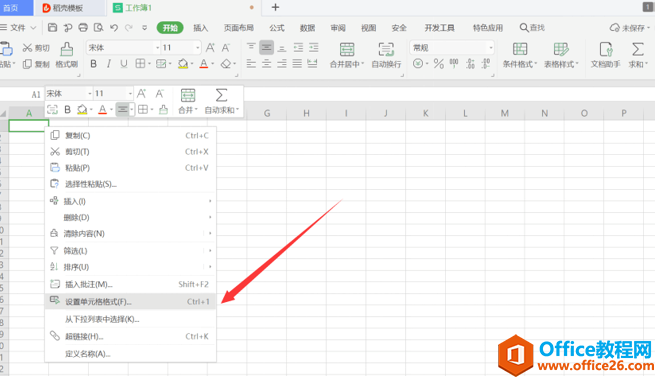Click the A1 name box
The height and width of the screenshot is (383, 661).
[x=36, y=94]
